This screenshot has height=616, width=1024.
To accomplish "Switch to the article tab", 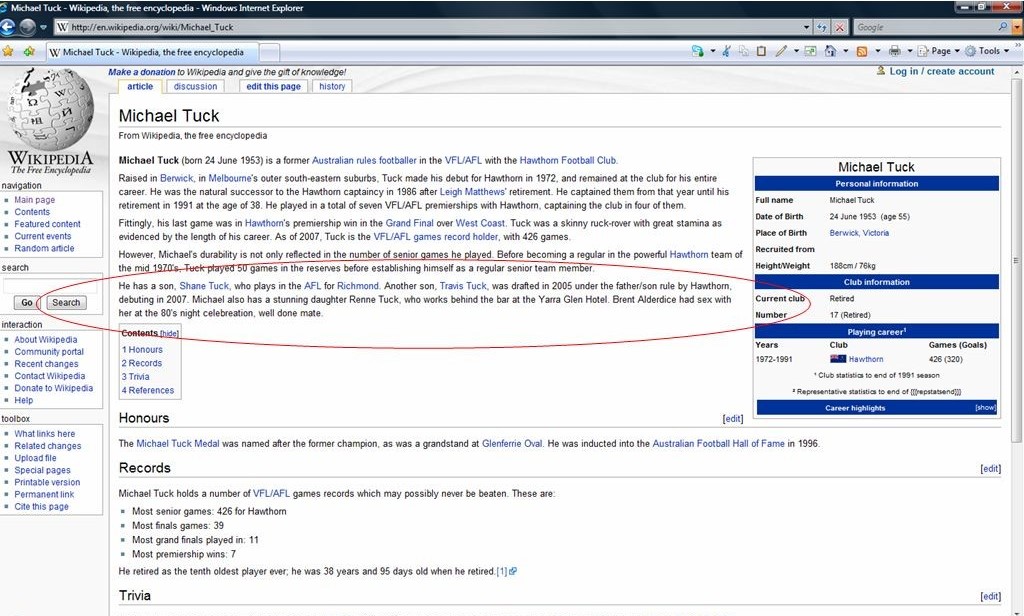I will (140, 86).
